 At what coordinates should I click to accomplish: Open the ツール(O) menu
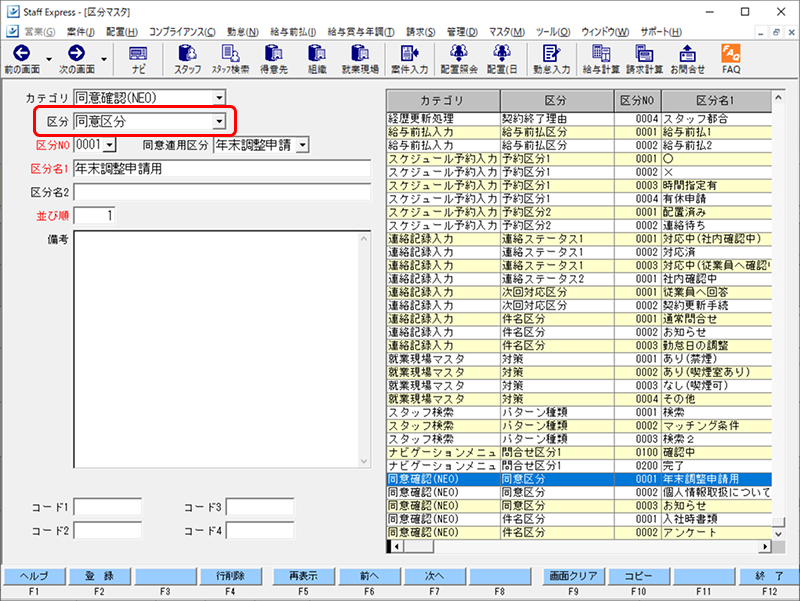pos(553,32)
